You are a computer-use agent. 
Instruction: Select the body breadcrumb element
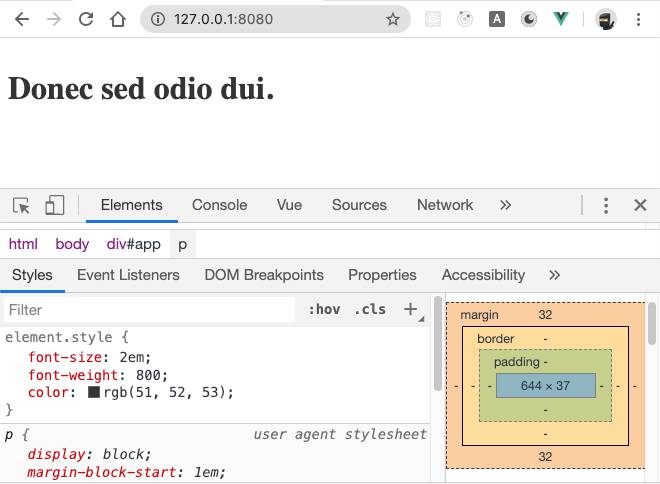72,244
